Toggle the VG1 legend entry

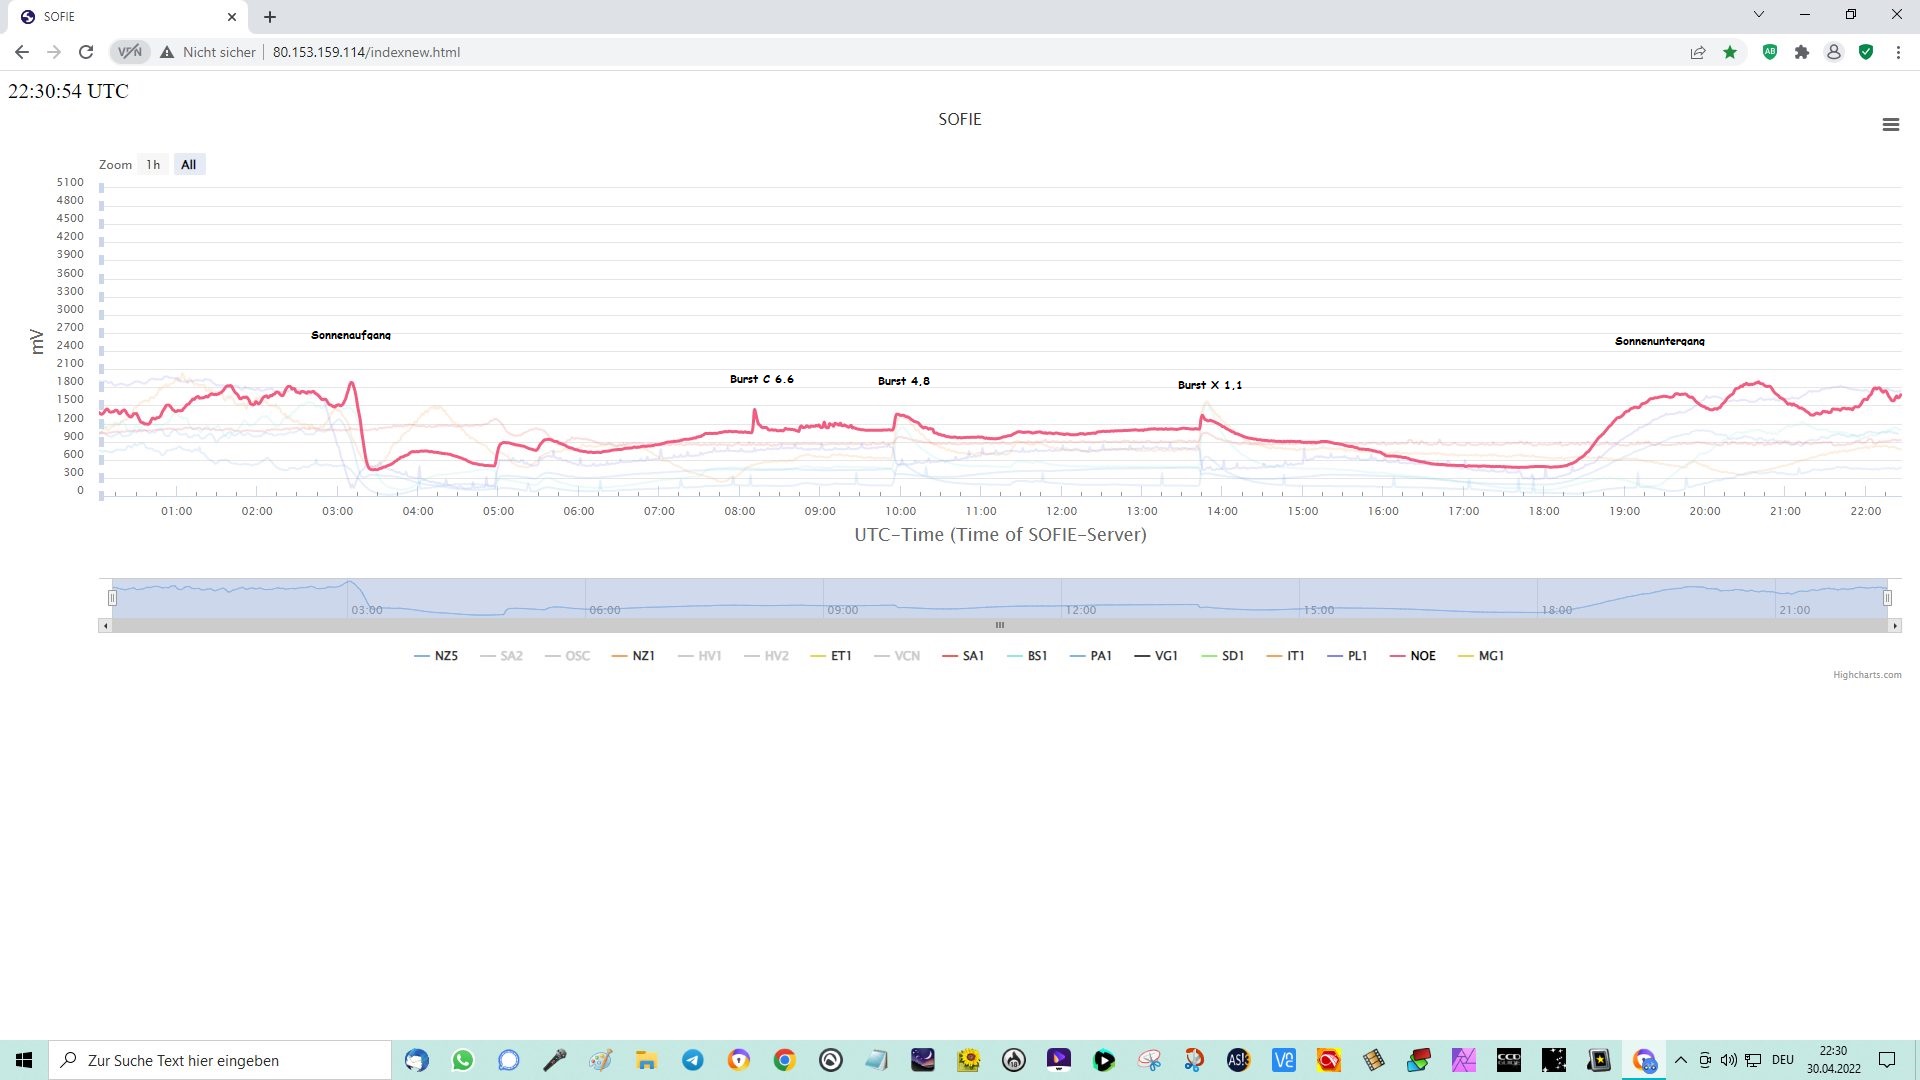click(x=1156, y=656)
